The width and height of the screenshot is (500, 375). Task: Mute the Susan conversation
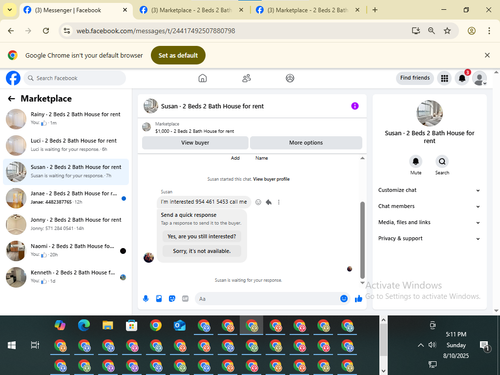416,162
